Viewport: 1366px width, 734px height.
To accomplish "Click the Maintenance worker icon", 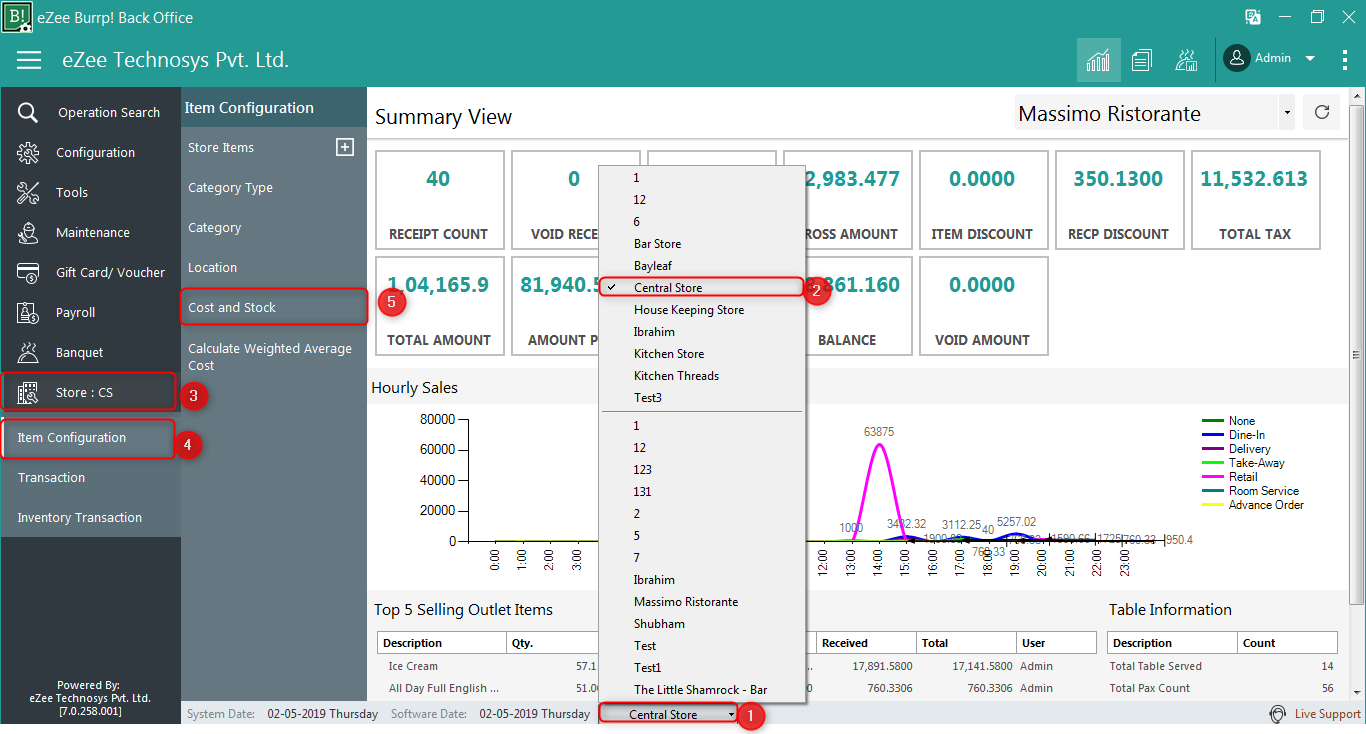I will (28, 233).
